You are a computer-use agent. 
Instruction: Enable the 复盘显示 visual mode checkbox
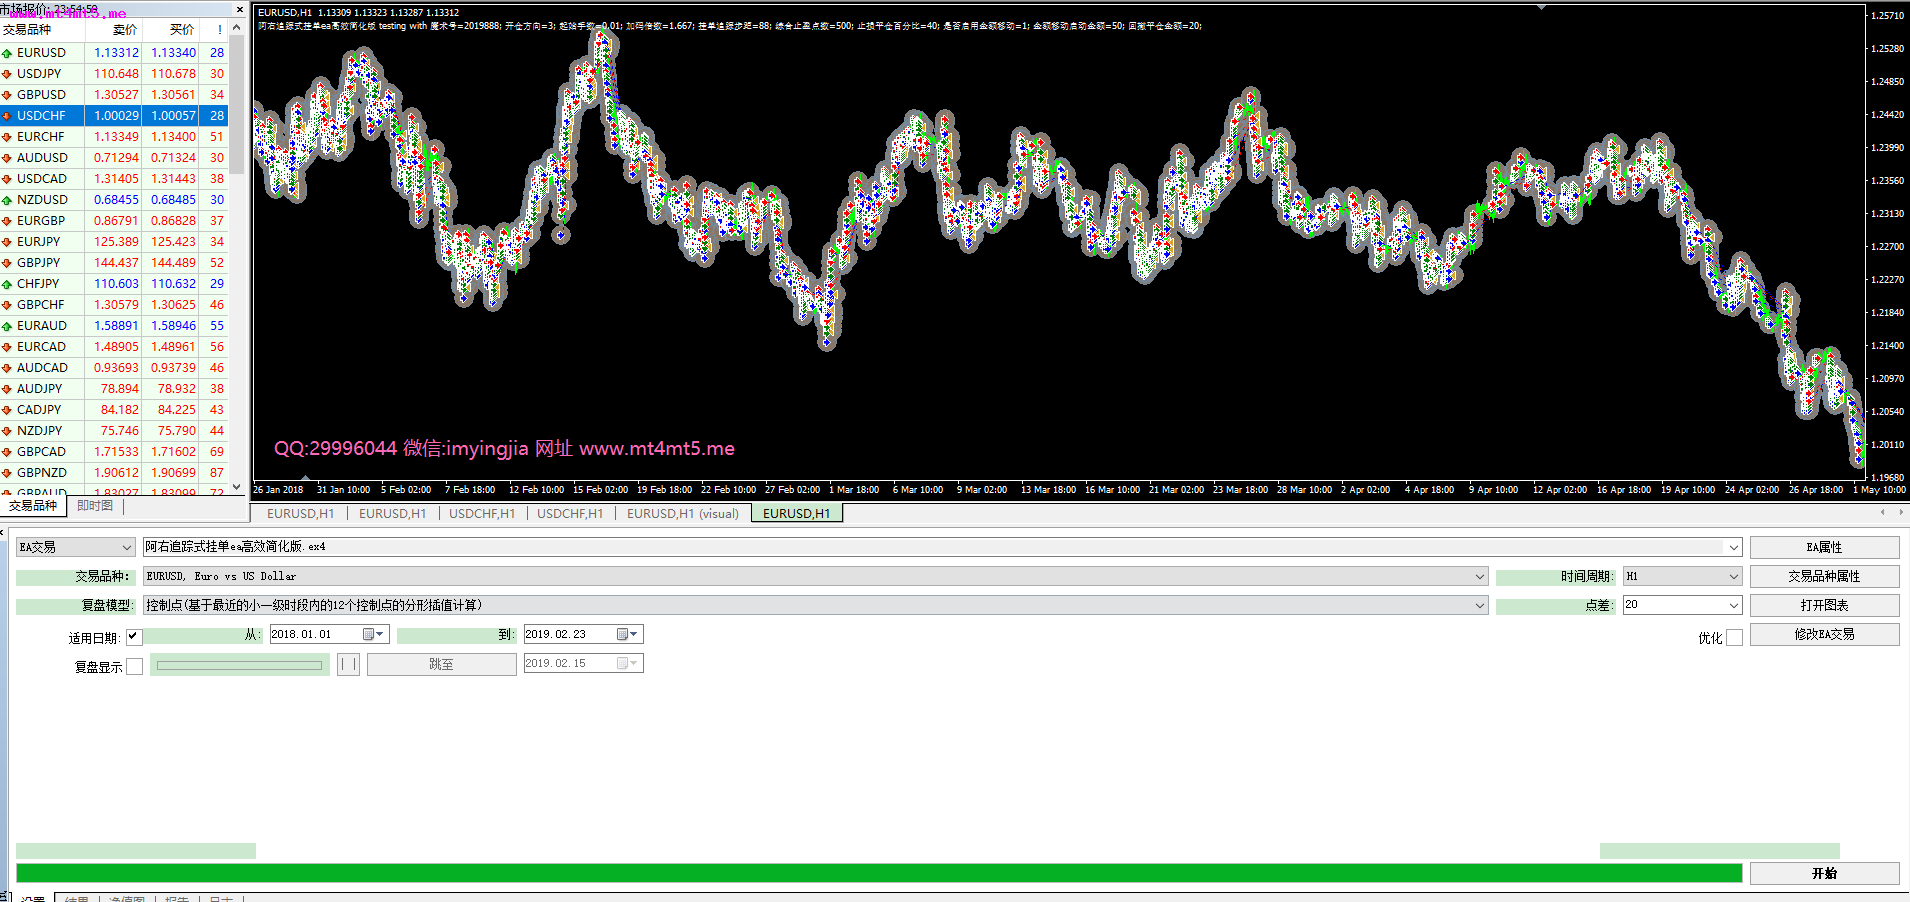point(135,667)
